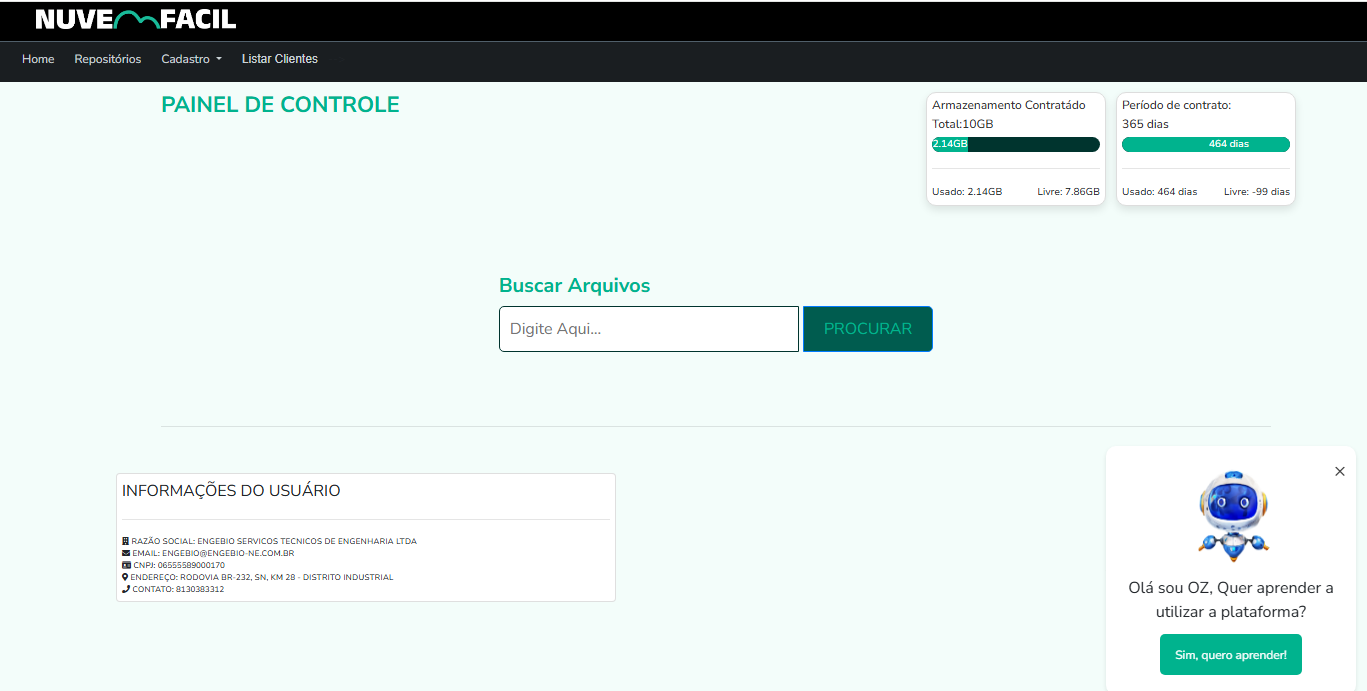This screenshot has width=1367, height=691.
Task: Expand the Cadastro dropdown menu
Action: (x=191, y=59)
